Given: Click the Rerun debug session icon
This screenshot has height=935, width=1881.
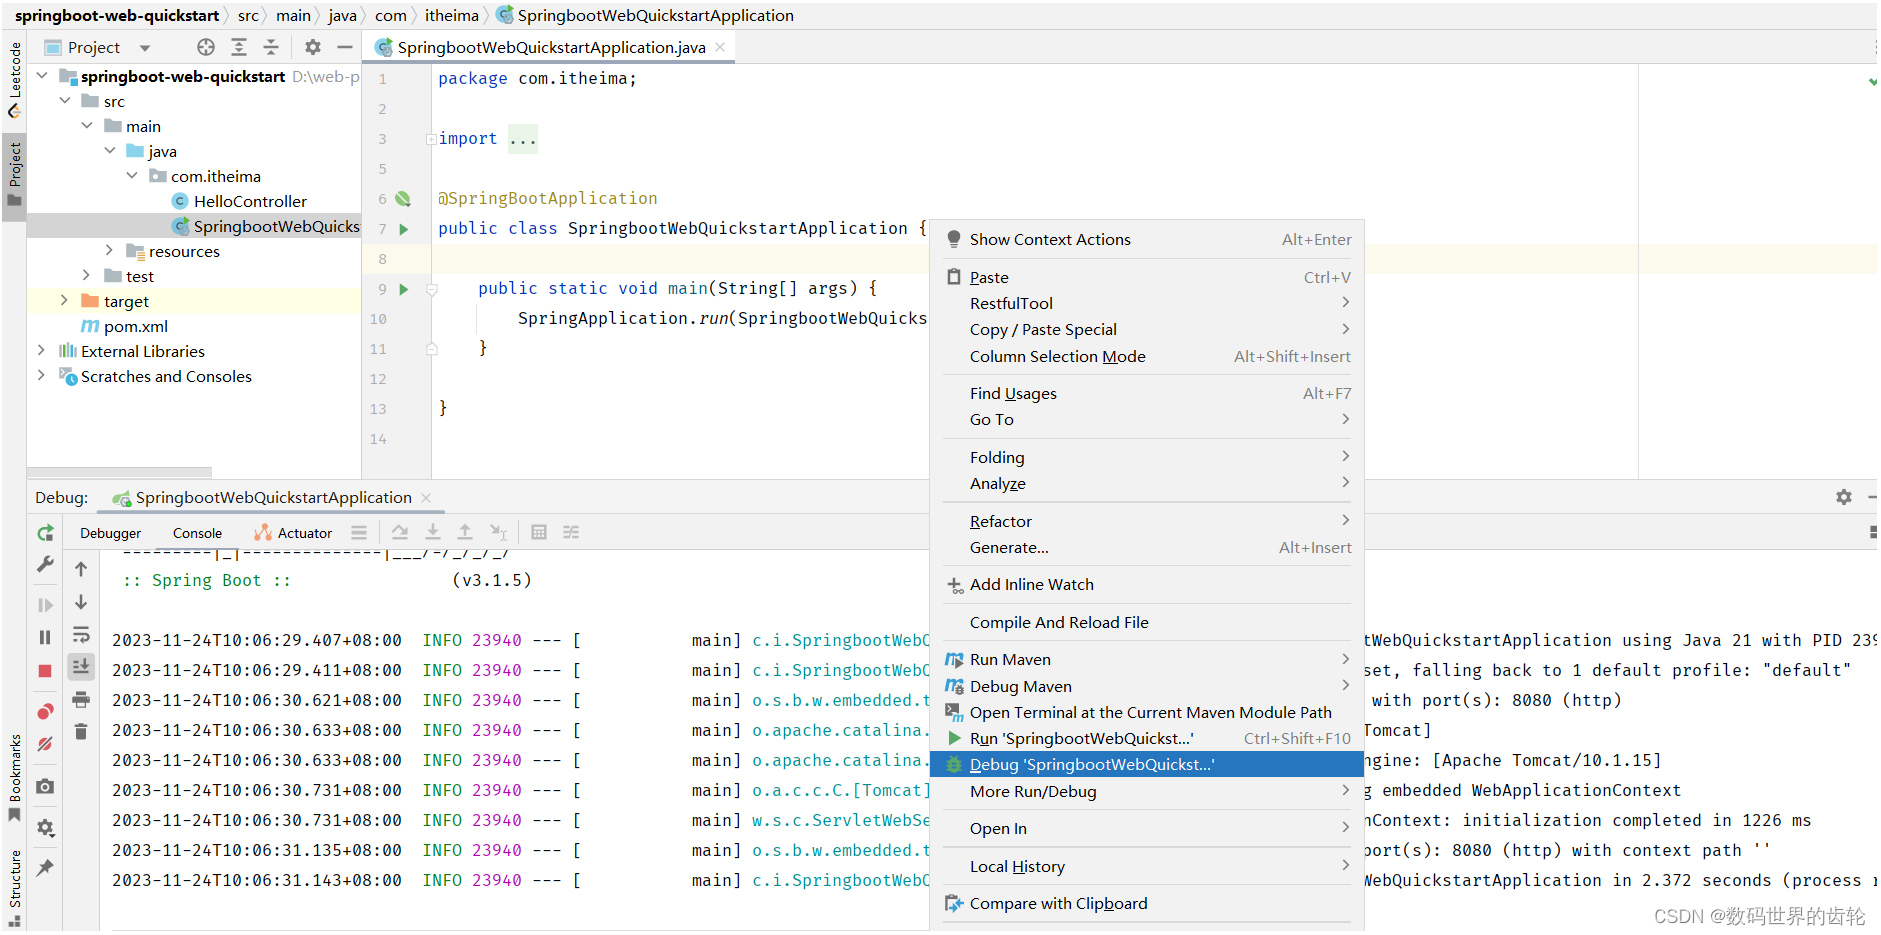Looking at the screenshot, I should (45, 533).
